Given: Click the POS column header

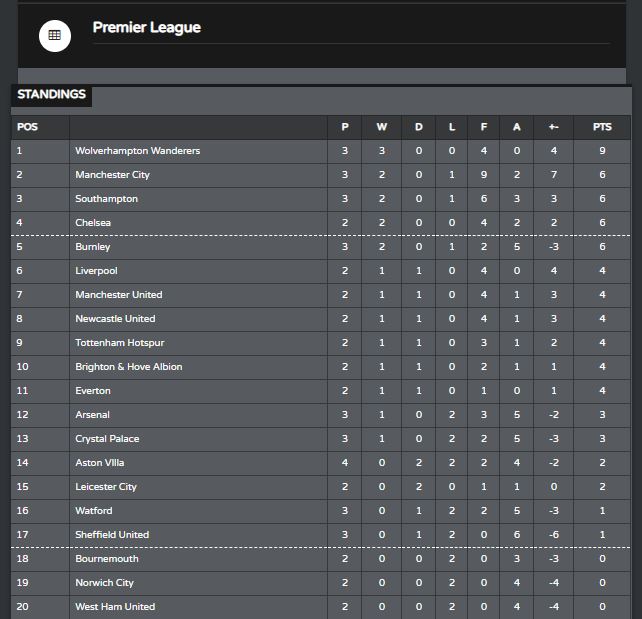Looking at the screenshot, I should 27,127.
